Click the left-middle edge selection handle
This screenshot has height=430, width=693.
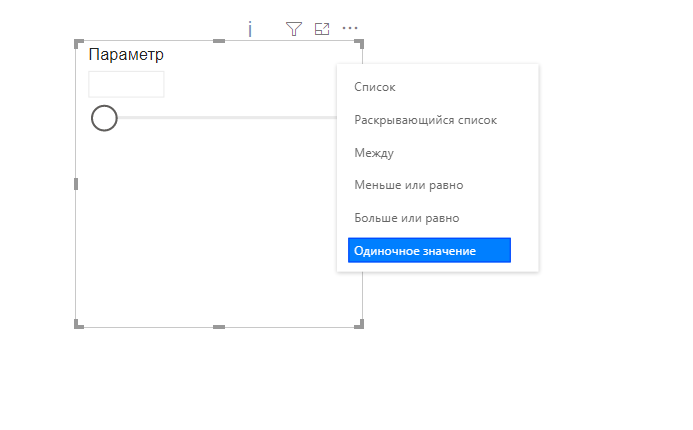click(76, 184)
